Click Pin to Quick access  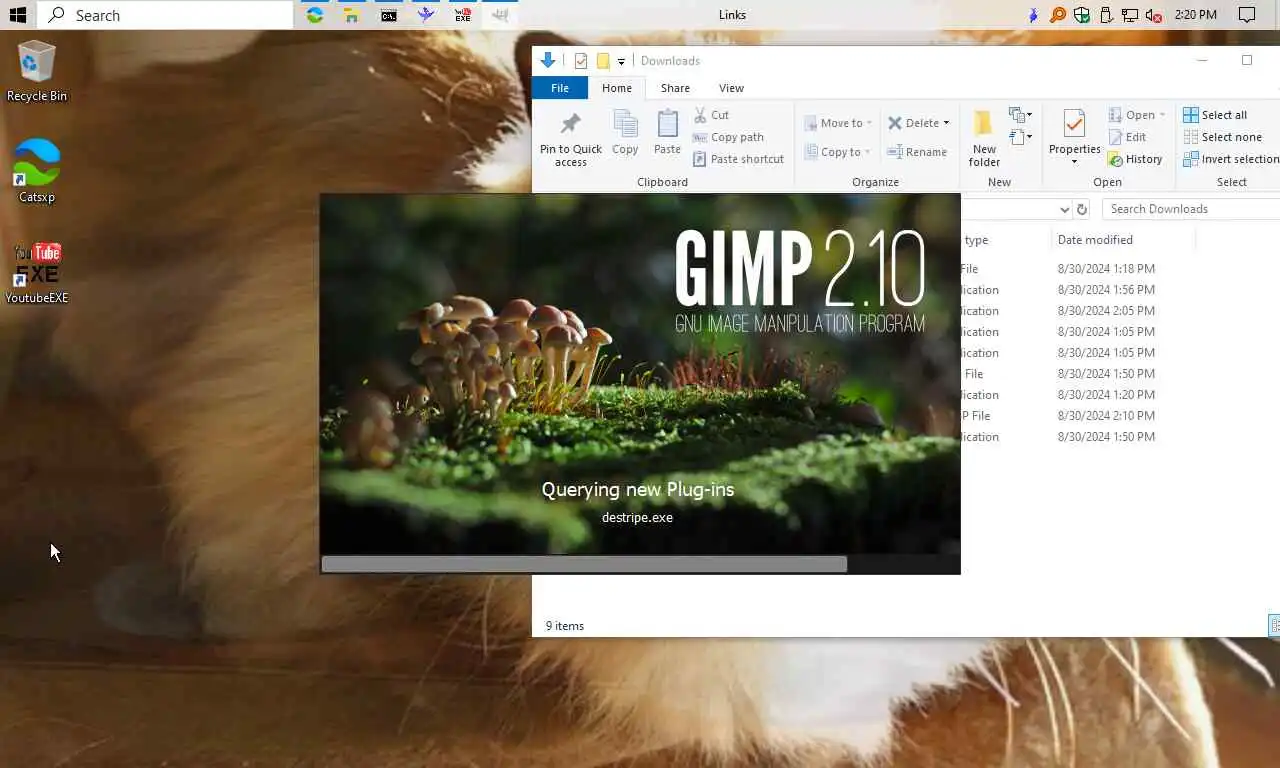(571, 139)
